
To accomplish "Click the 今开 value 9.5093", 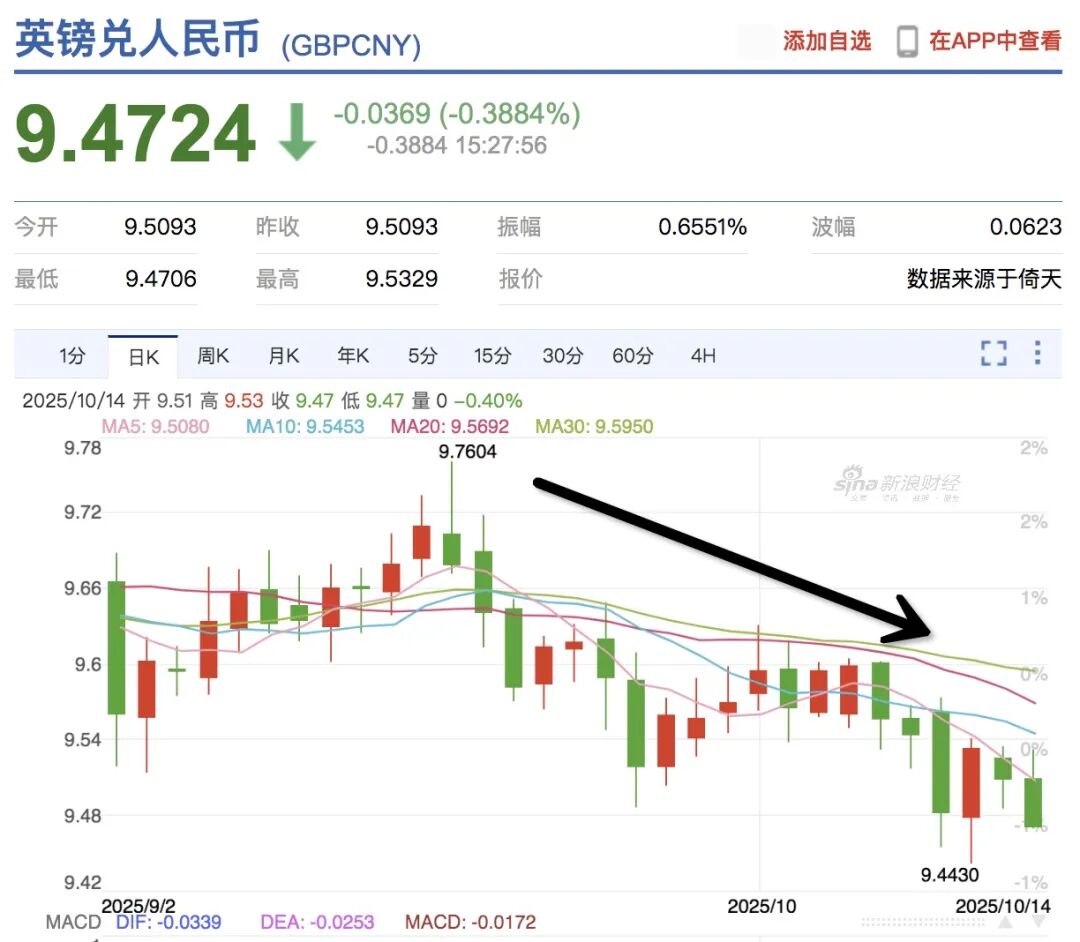I will (x=160, y=227).
